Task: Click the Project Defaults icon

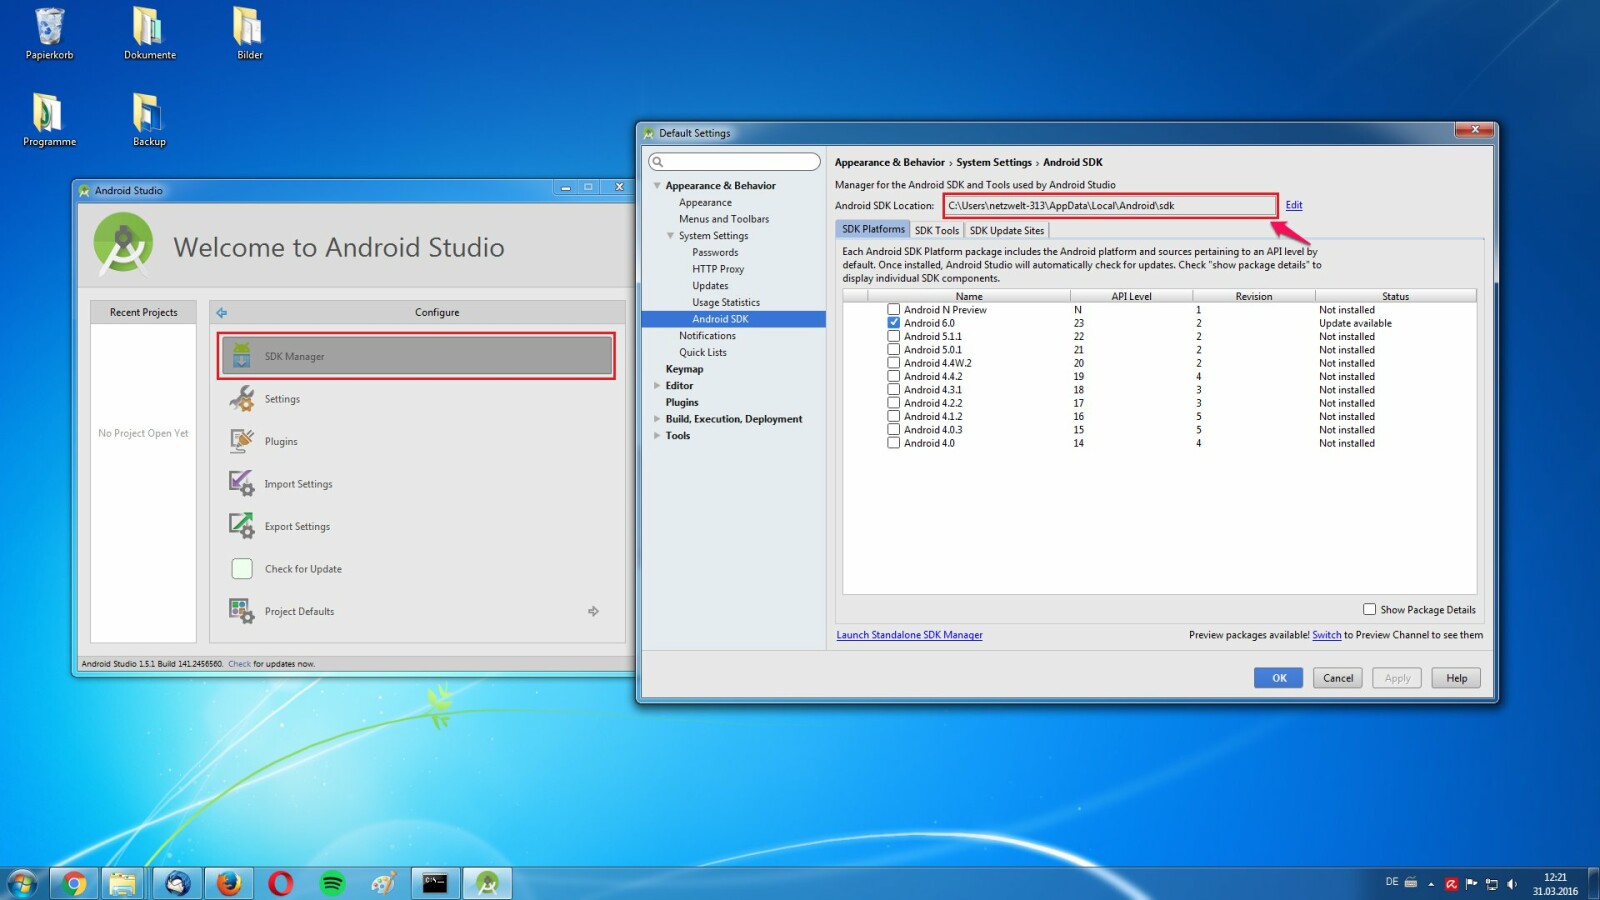Action: tap(242, 611)
